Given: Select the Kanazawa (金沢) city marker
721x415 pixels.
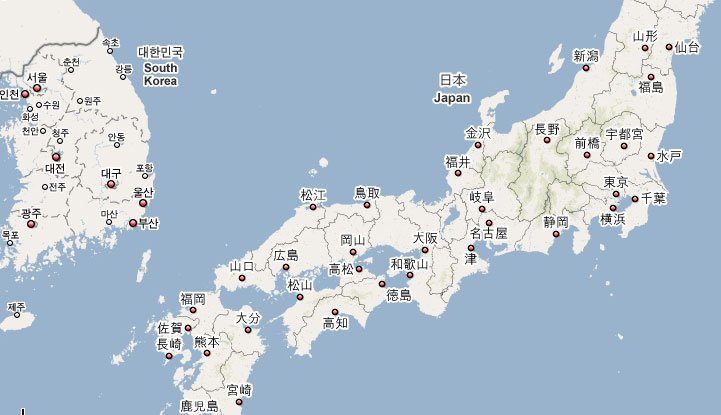Looking at the screenshot, I should point(478,145).
